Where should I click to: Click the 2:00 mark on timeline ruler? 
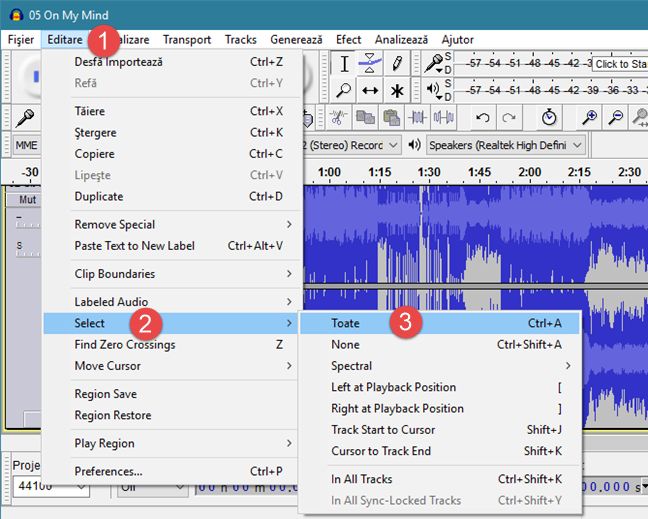(530, 172)
